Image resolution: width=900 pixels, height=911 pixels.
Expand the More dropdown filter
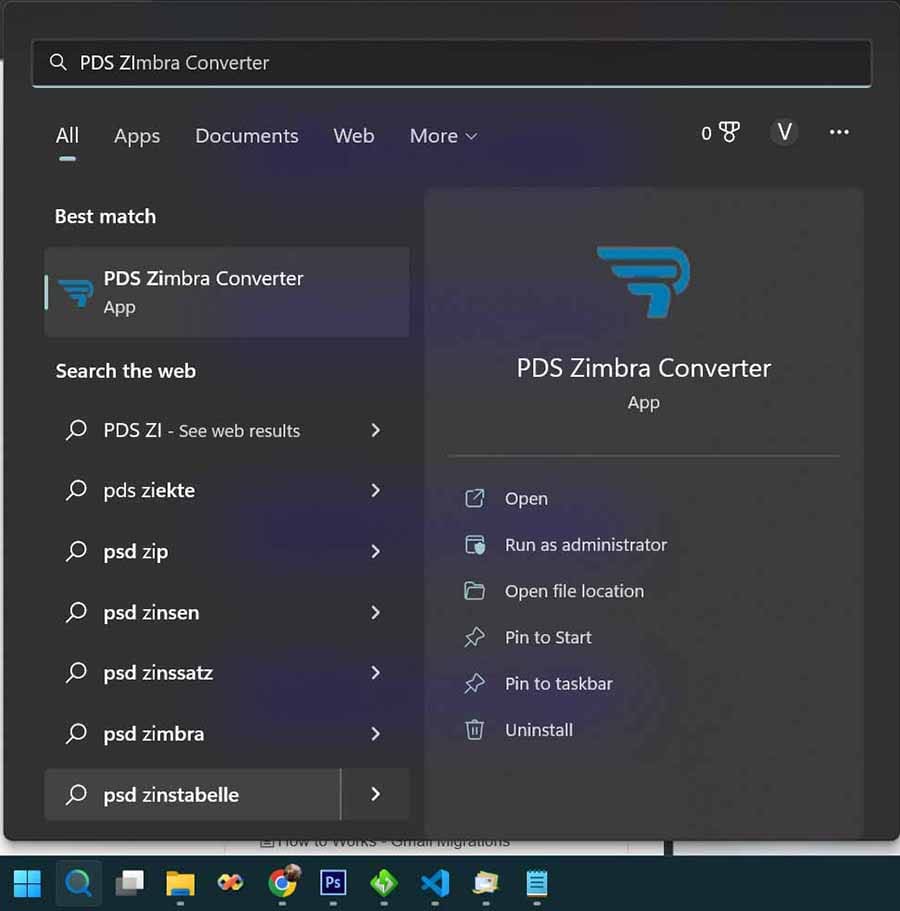click(x=444, y=135)
